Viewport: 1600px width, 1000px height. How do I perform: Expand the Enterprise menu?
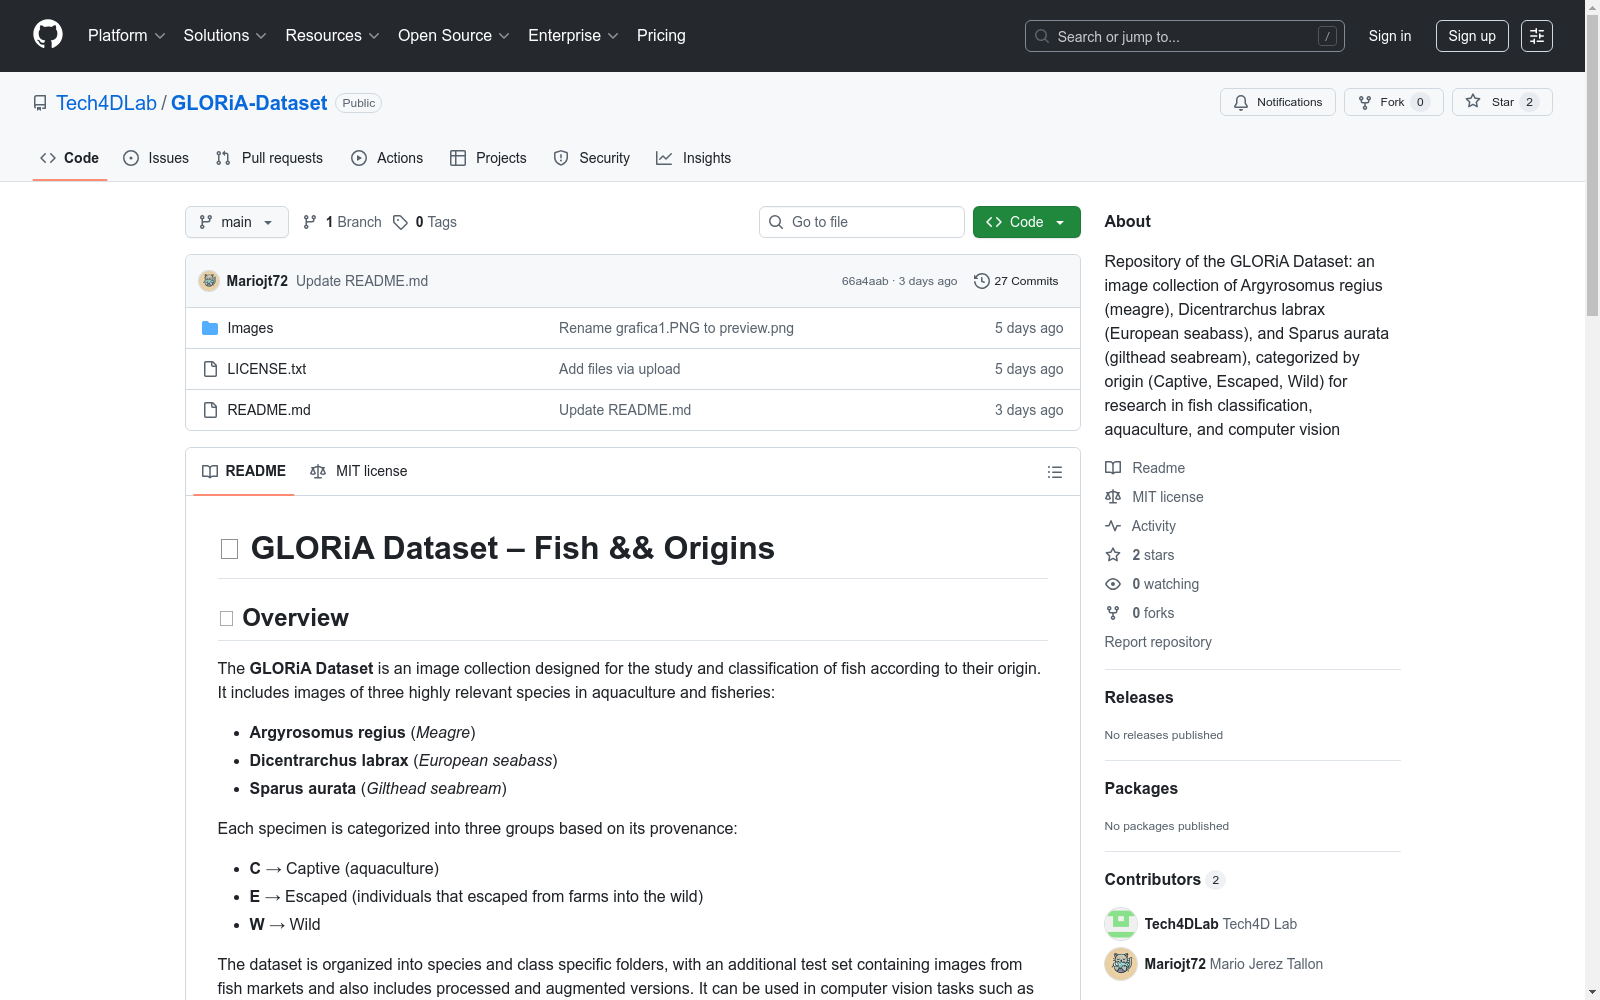click(573, 36)
